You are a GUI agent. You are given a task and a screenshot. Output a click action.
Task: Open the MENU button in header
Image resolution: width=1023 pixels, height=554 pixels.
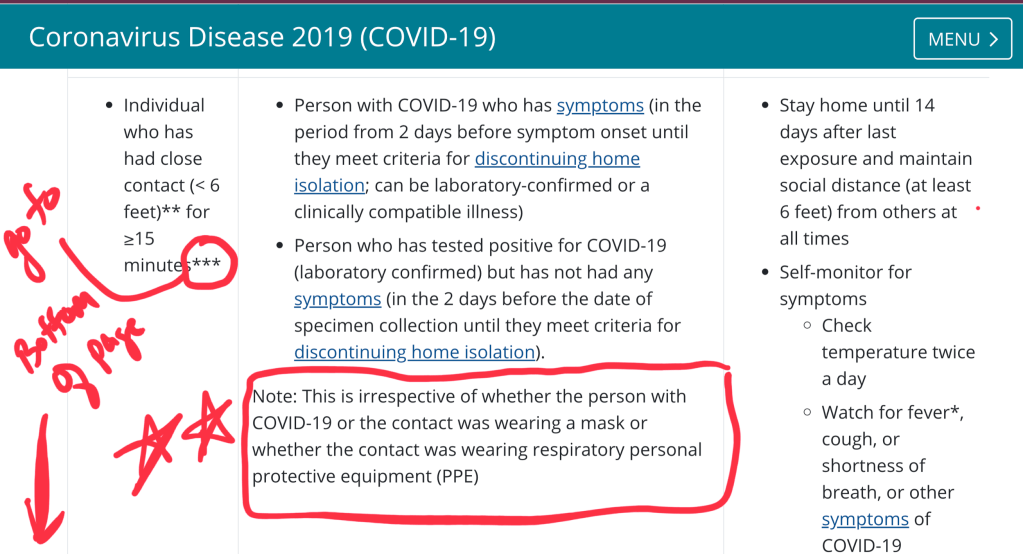(x=961, y=39)
